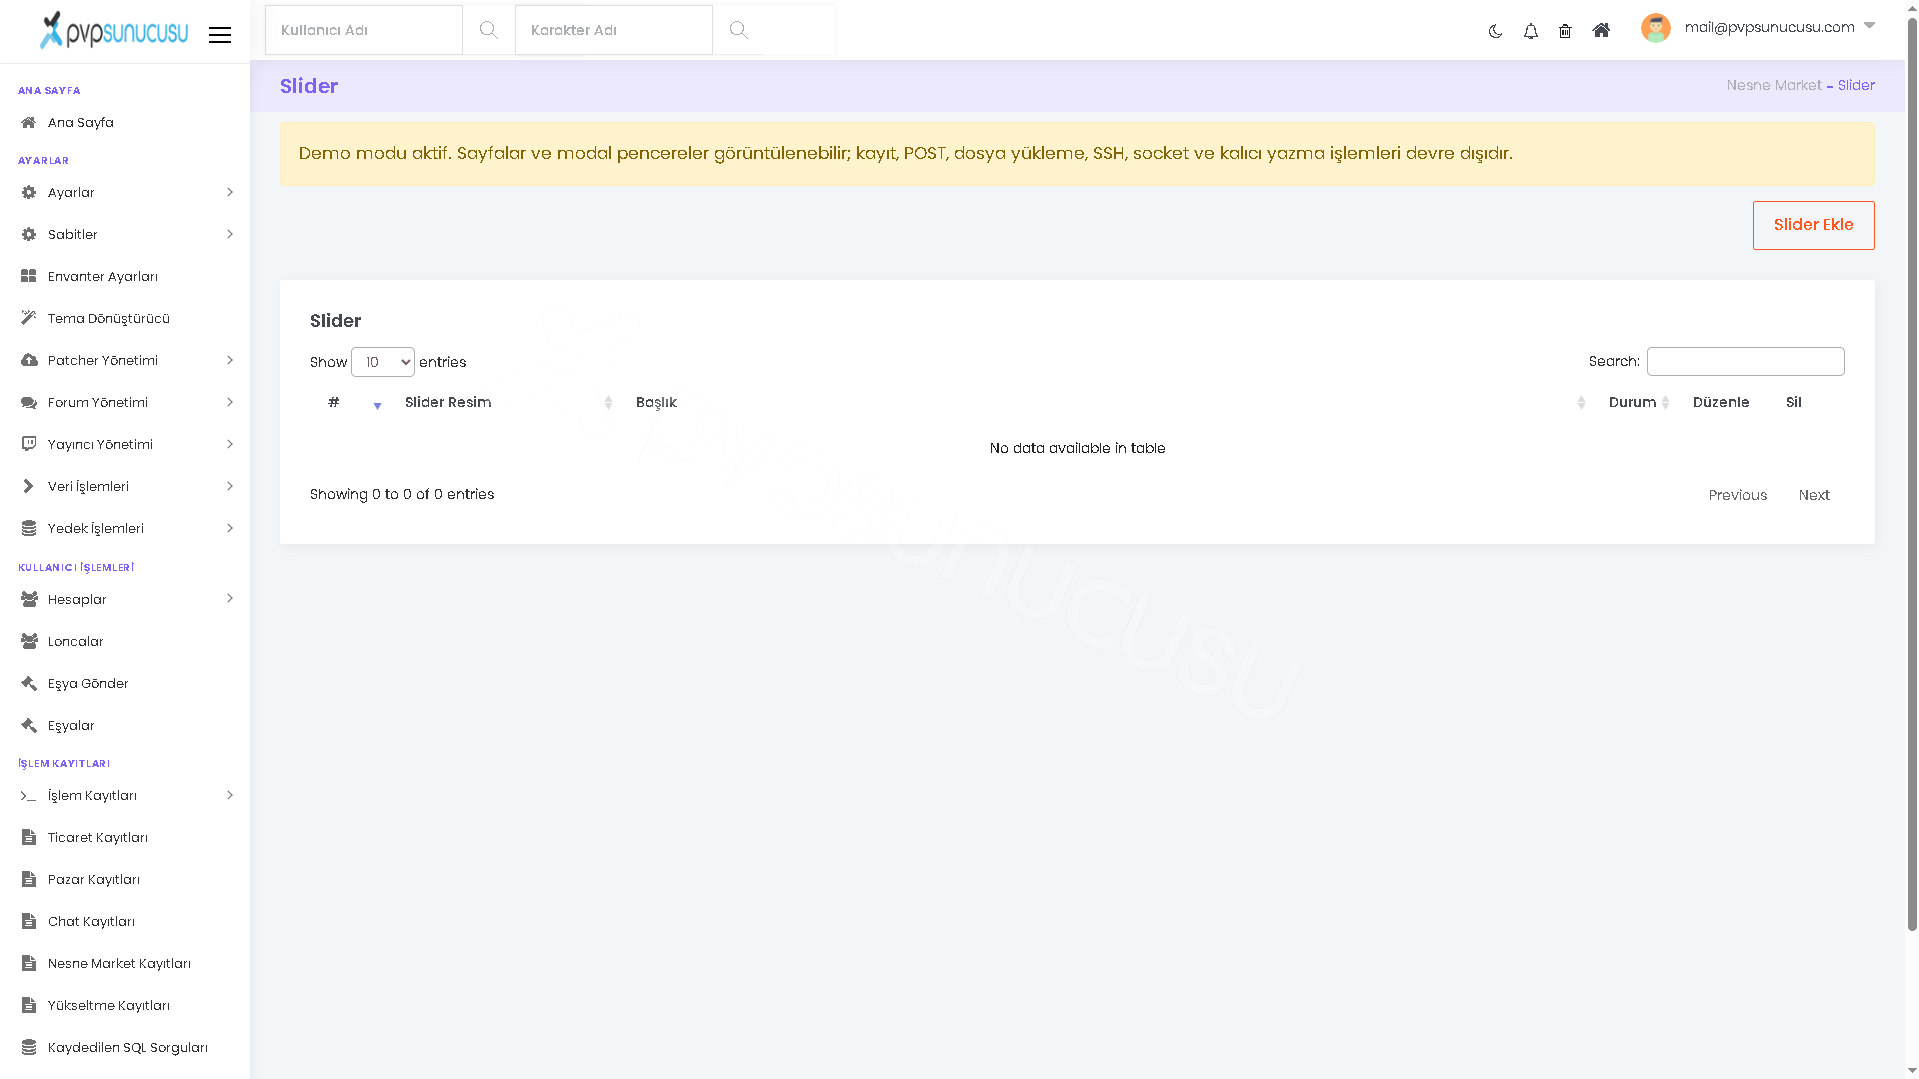Focus the table Search input field
The height and width of the screenshot is (1079, 1919).
coord(1745,361)
